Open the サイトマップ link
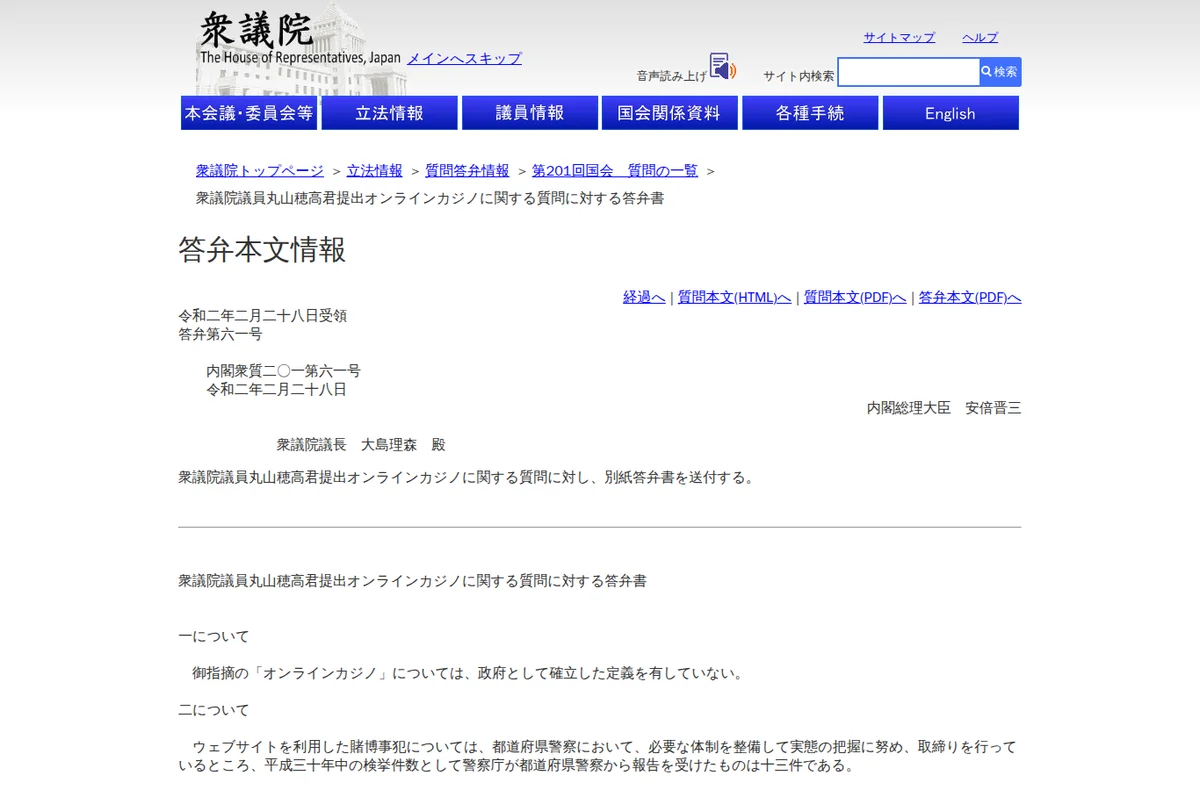 click(x=899, y=37)
